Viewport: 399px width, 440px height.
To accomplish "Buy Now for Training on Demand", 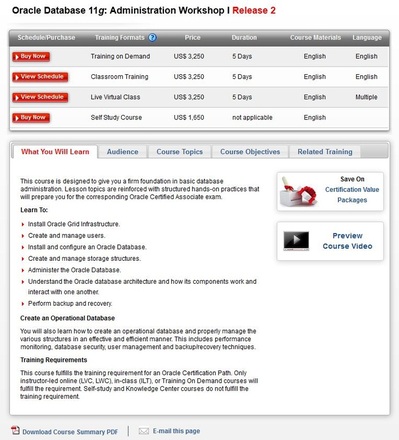I will (x=31, y=57).
